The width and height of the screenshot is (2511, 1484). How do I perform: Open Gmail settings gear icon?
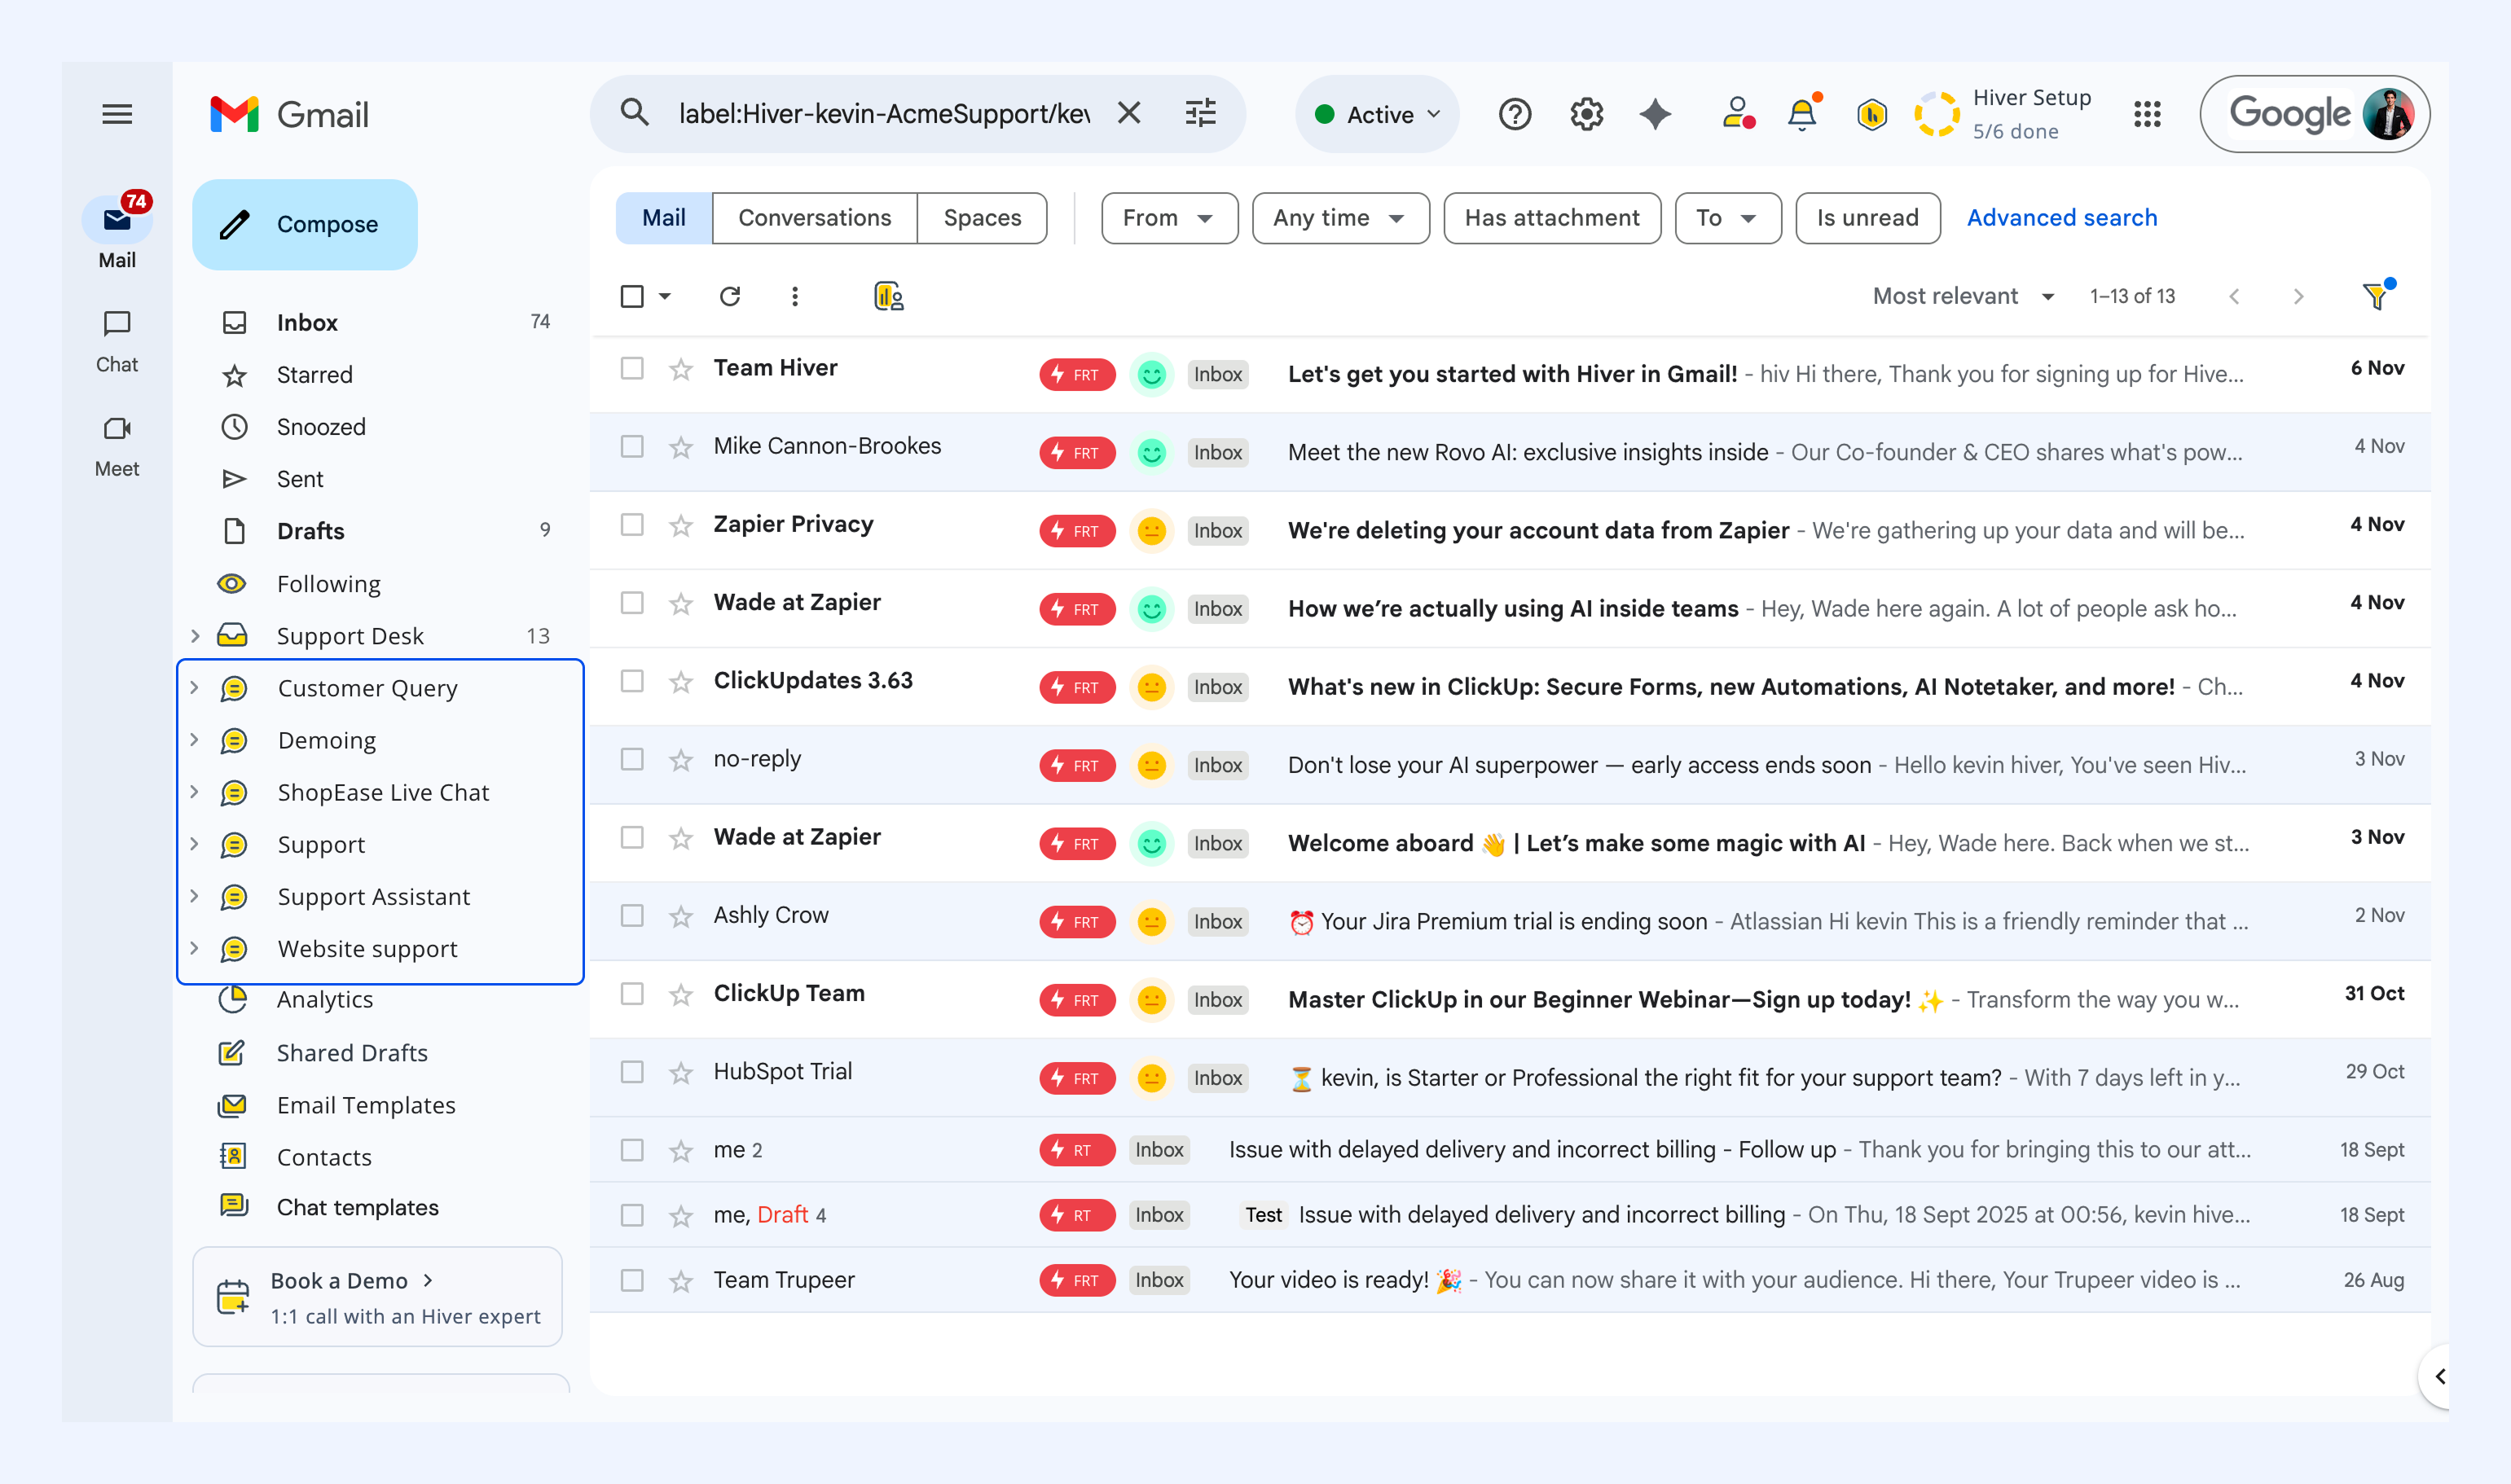[1586, 114]
